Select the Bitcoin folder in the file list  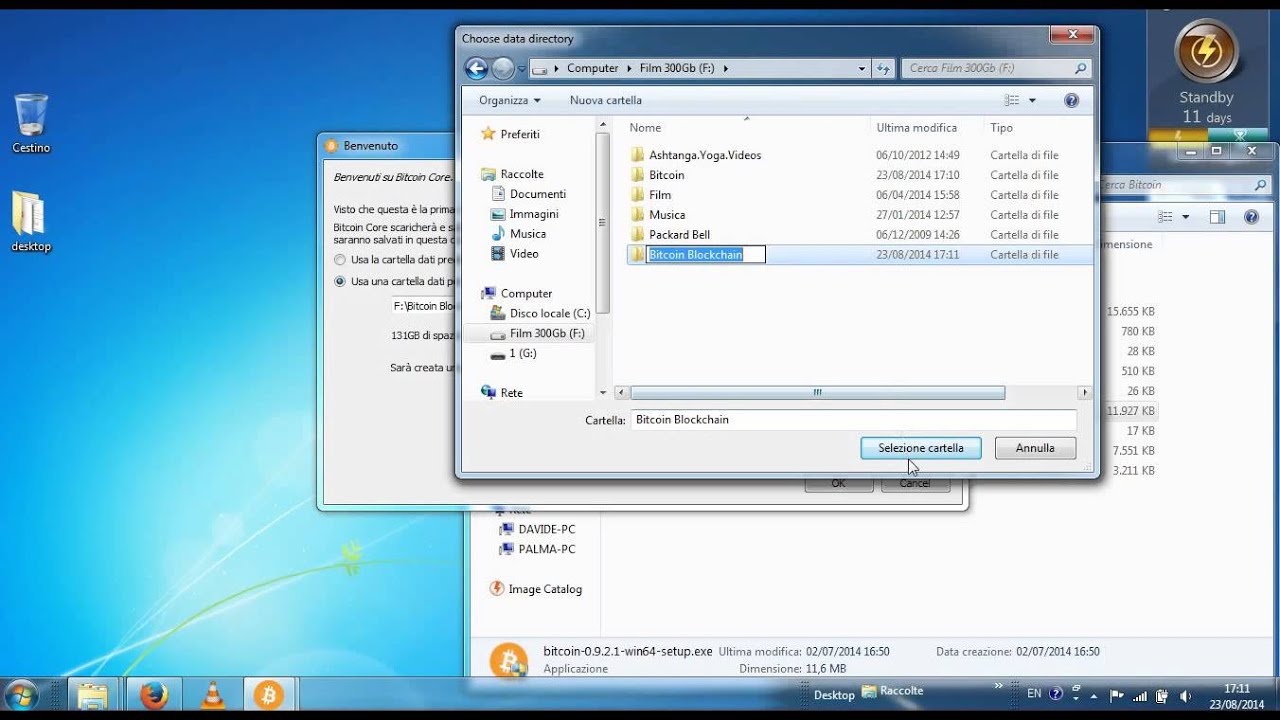[666, 175]
